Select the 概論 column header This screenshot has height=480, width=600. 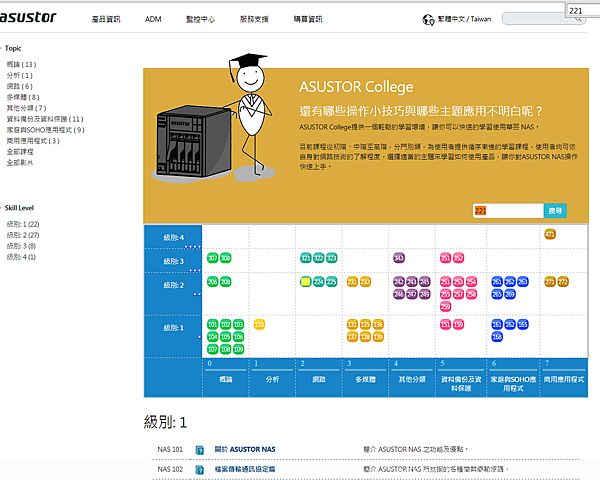(x=225, y=379)
